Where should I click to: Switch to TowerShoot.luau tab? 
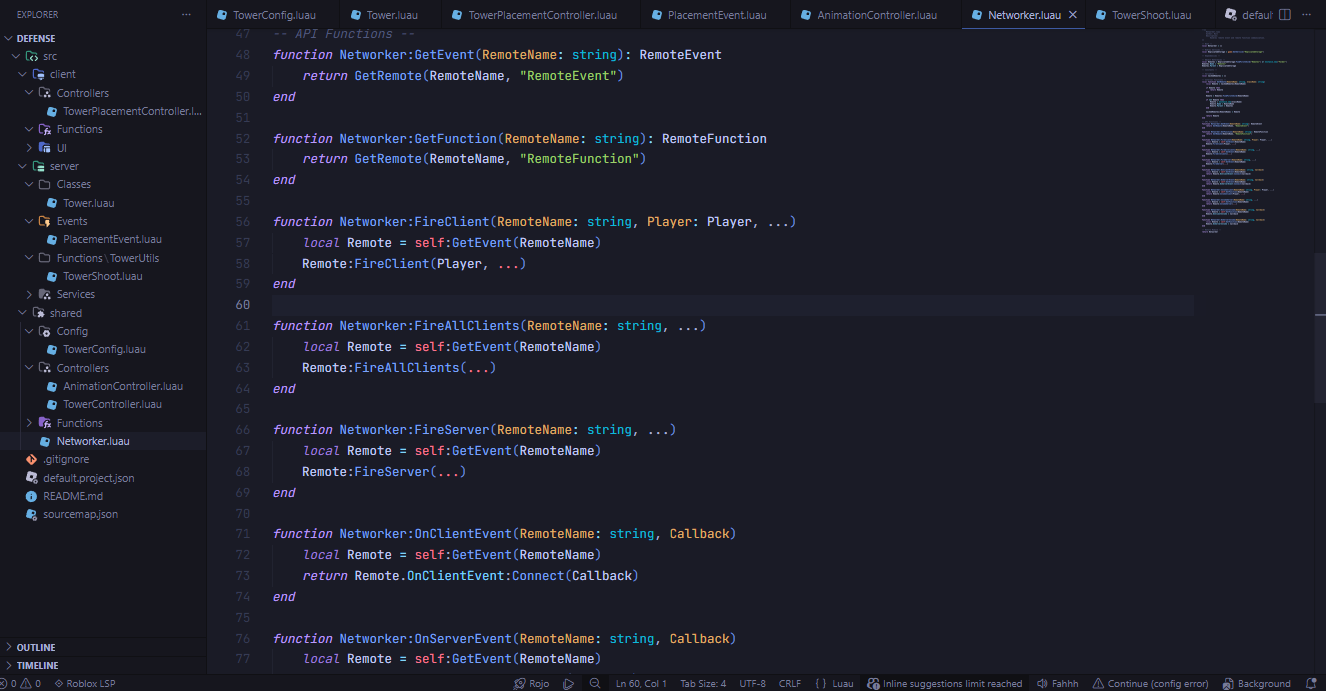(1150, 15)
